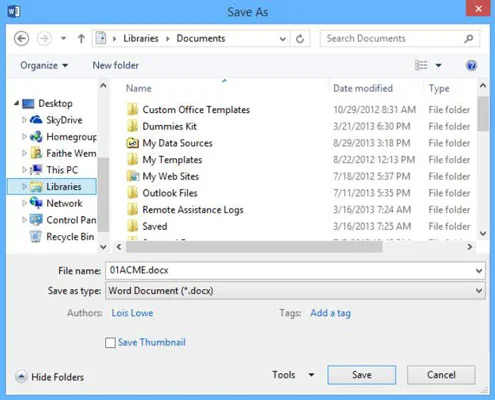Click the Save button
495x400 pixels.
point(362,375)
